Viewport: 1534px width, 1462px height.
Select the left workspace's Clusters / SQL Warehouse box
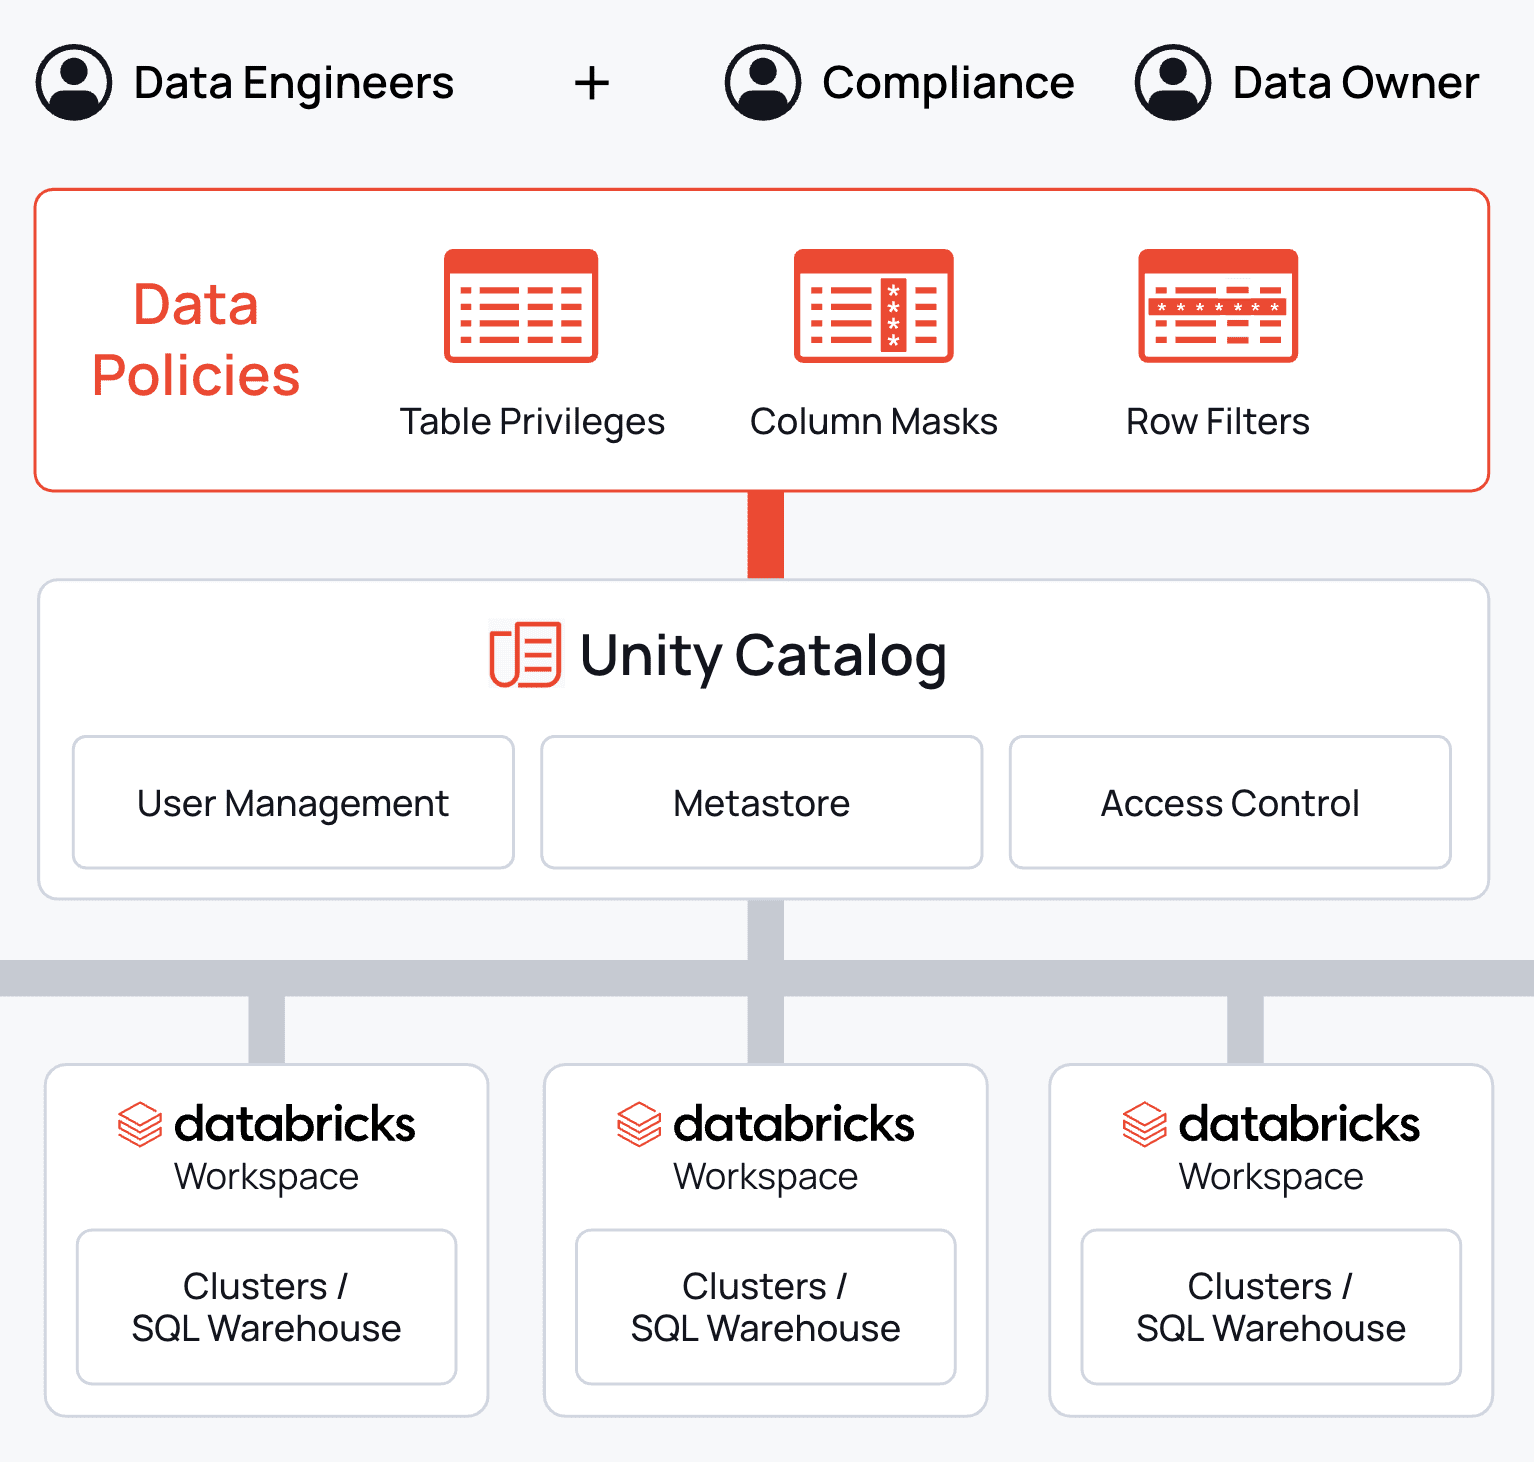click(x=267, y=1307)
